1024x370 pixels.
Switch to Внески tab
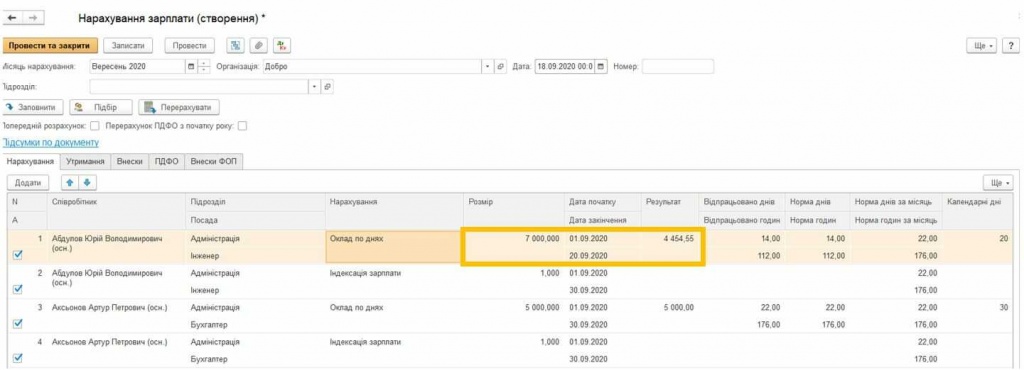click(130, 161)
